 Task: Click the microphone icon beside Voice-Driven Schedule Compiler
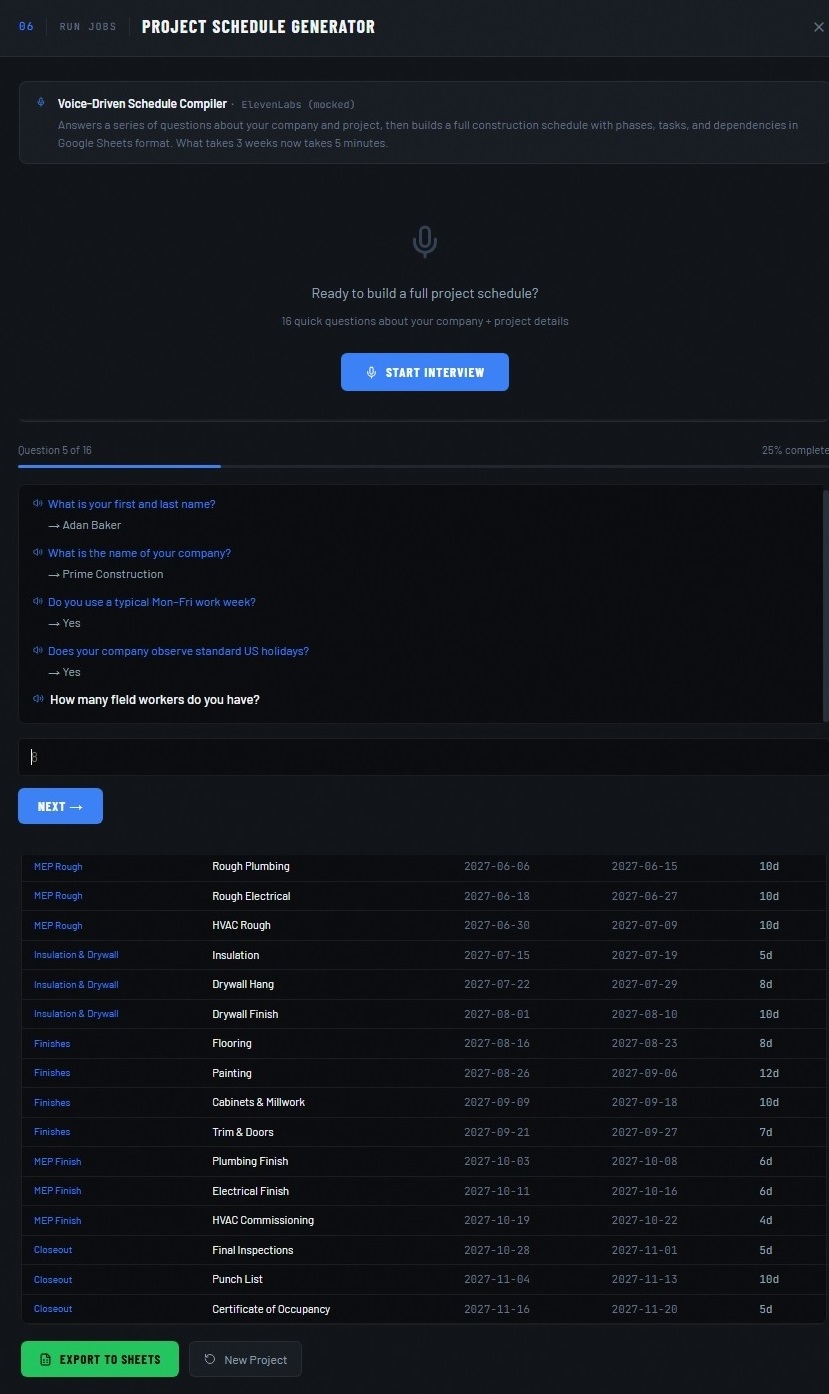click(41, 103)
